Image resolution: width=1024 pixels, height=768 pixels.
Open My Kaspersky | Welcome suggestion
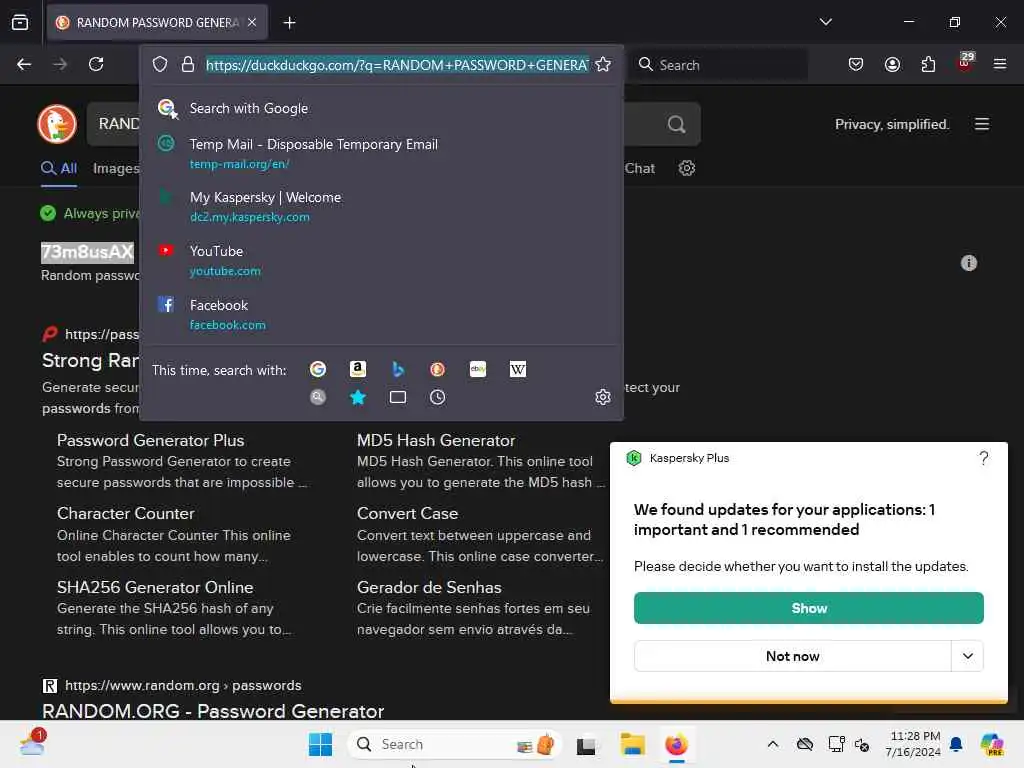tap(381, 206)
